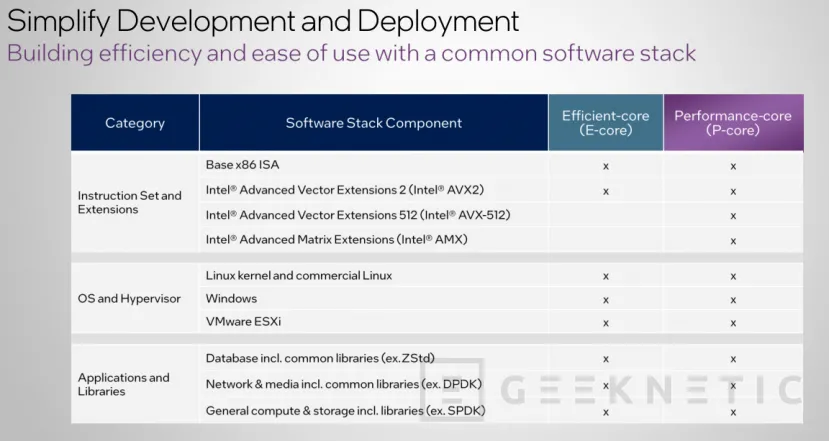829x441 pixels.
Task: Click P-core x mark for Linux kernel
Action: click(x=733, y=276)
